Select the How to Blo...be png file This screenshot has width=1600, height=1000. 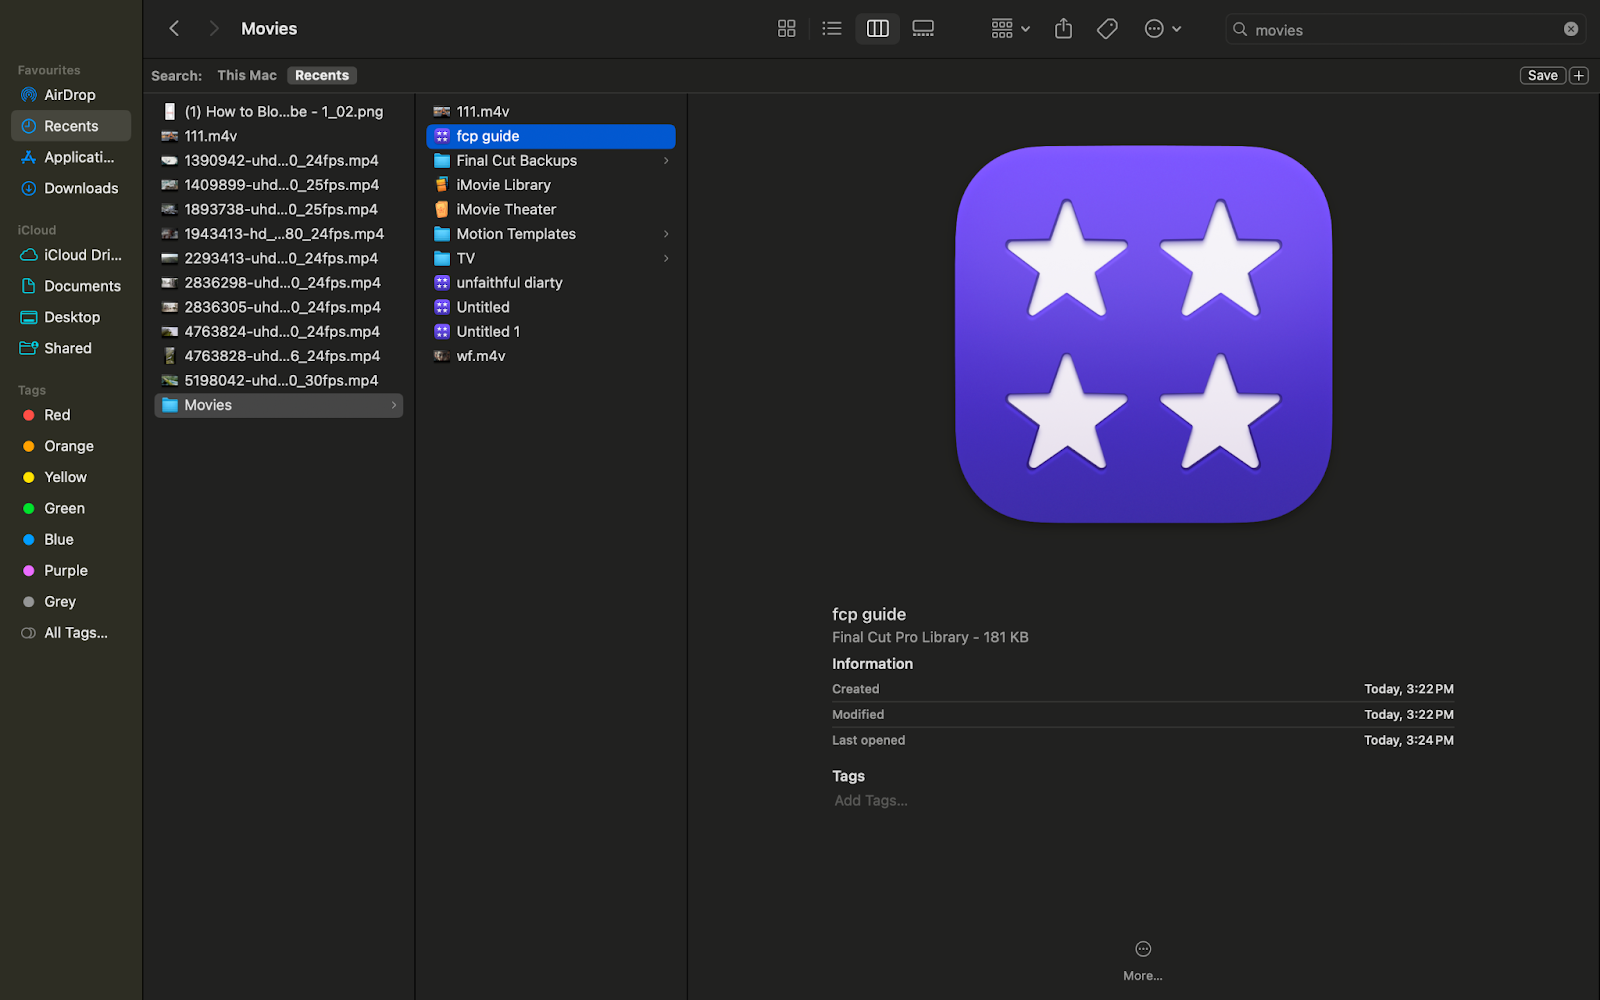(x=279, y=111)
